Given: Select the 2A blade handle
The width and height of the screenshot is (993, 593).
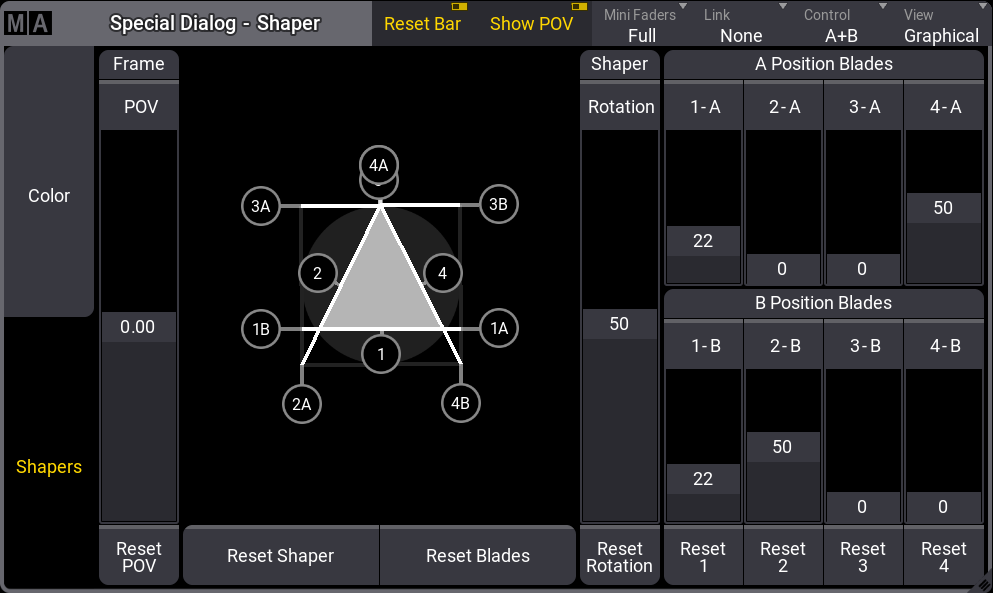Looking at the screenshot, I should pyautogui.click(x=301, y=403).
